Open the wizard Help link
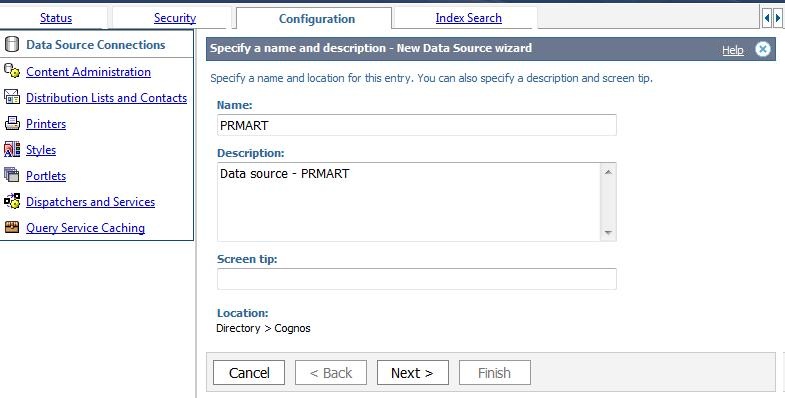 point(732,50)
